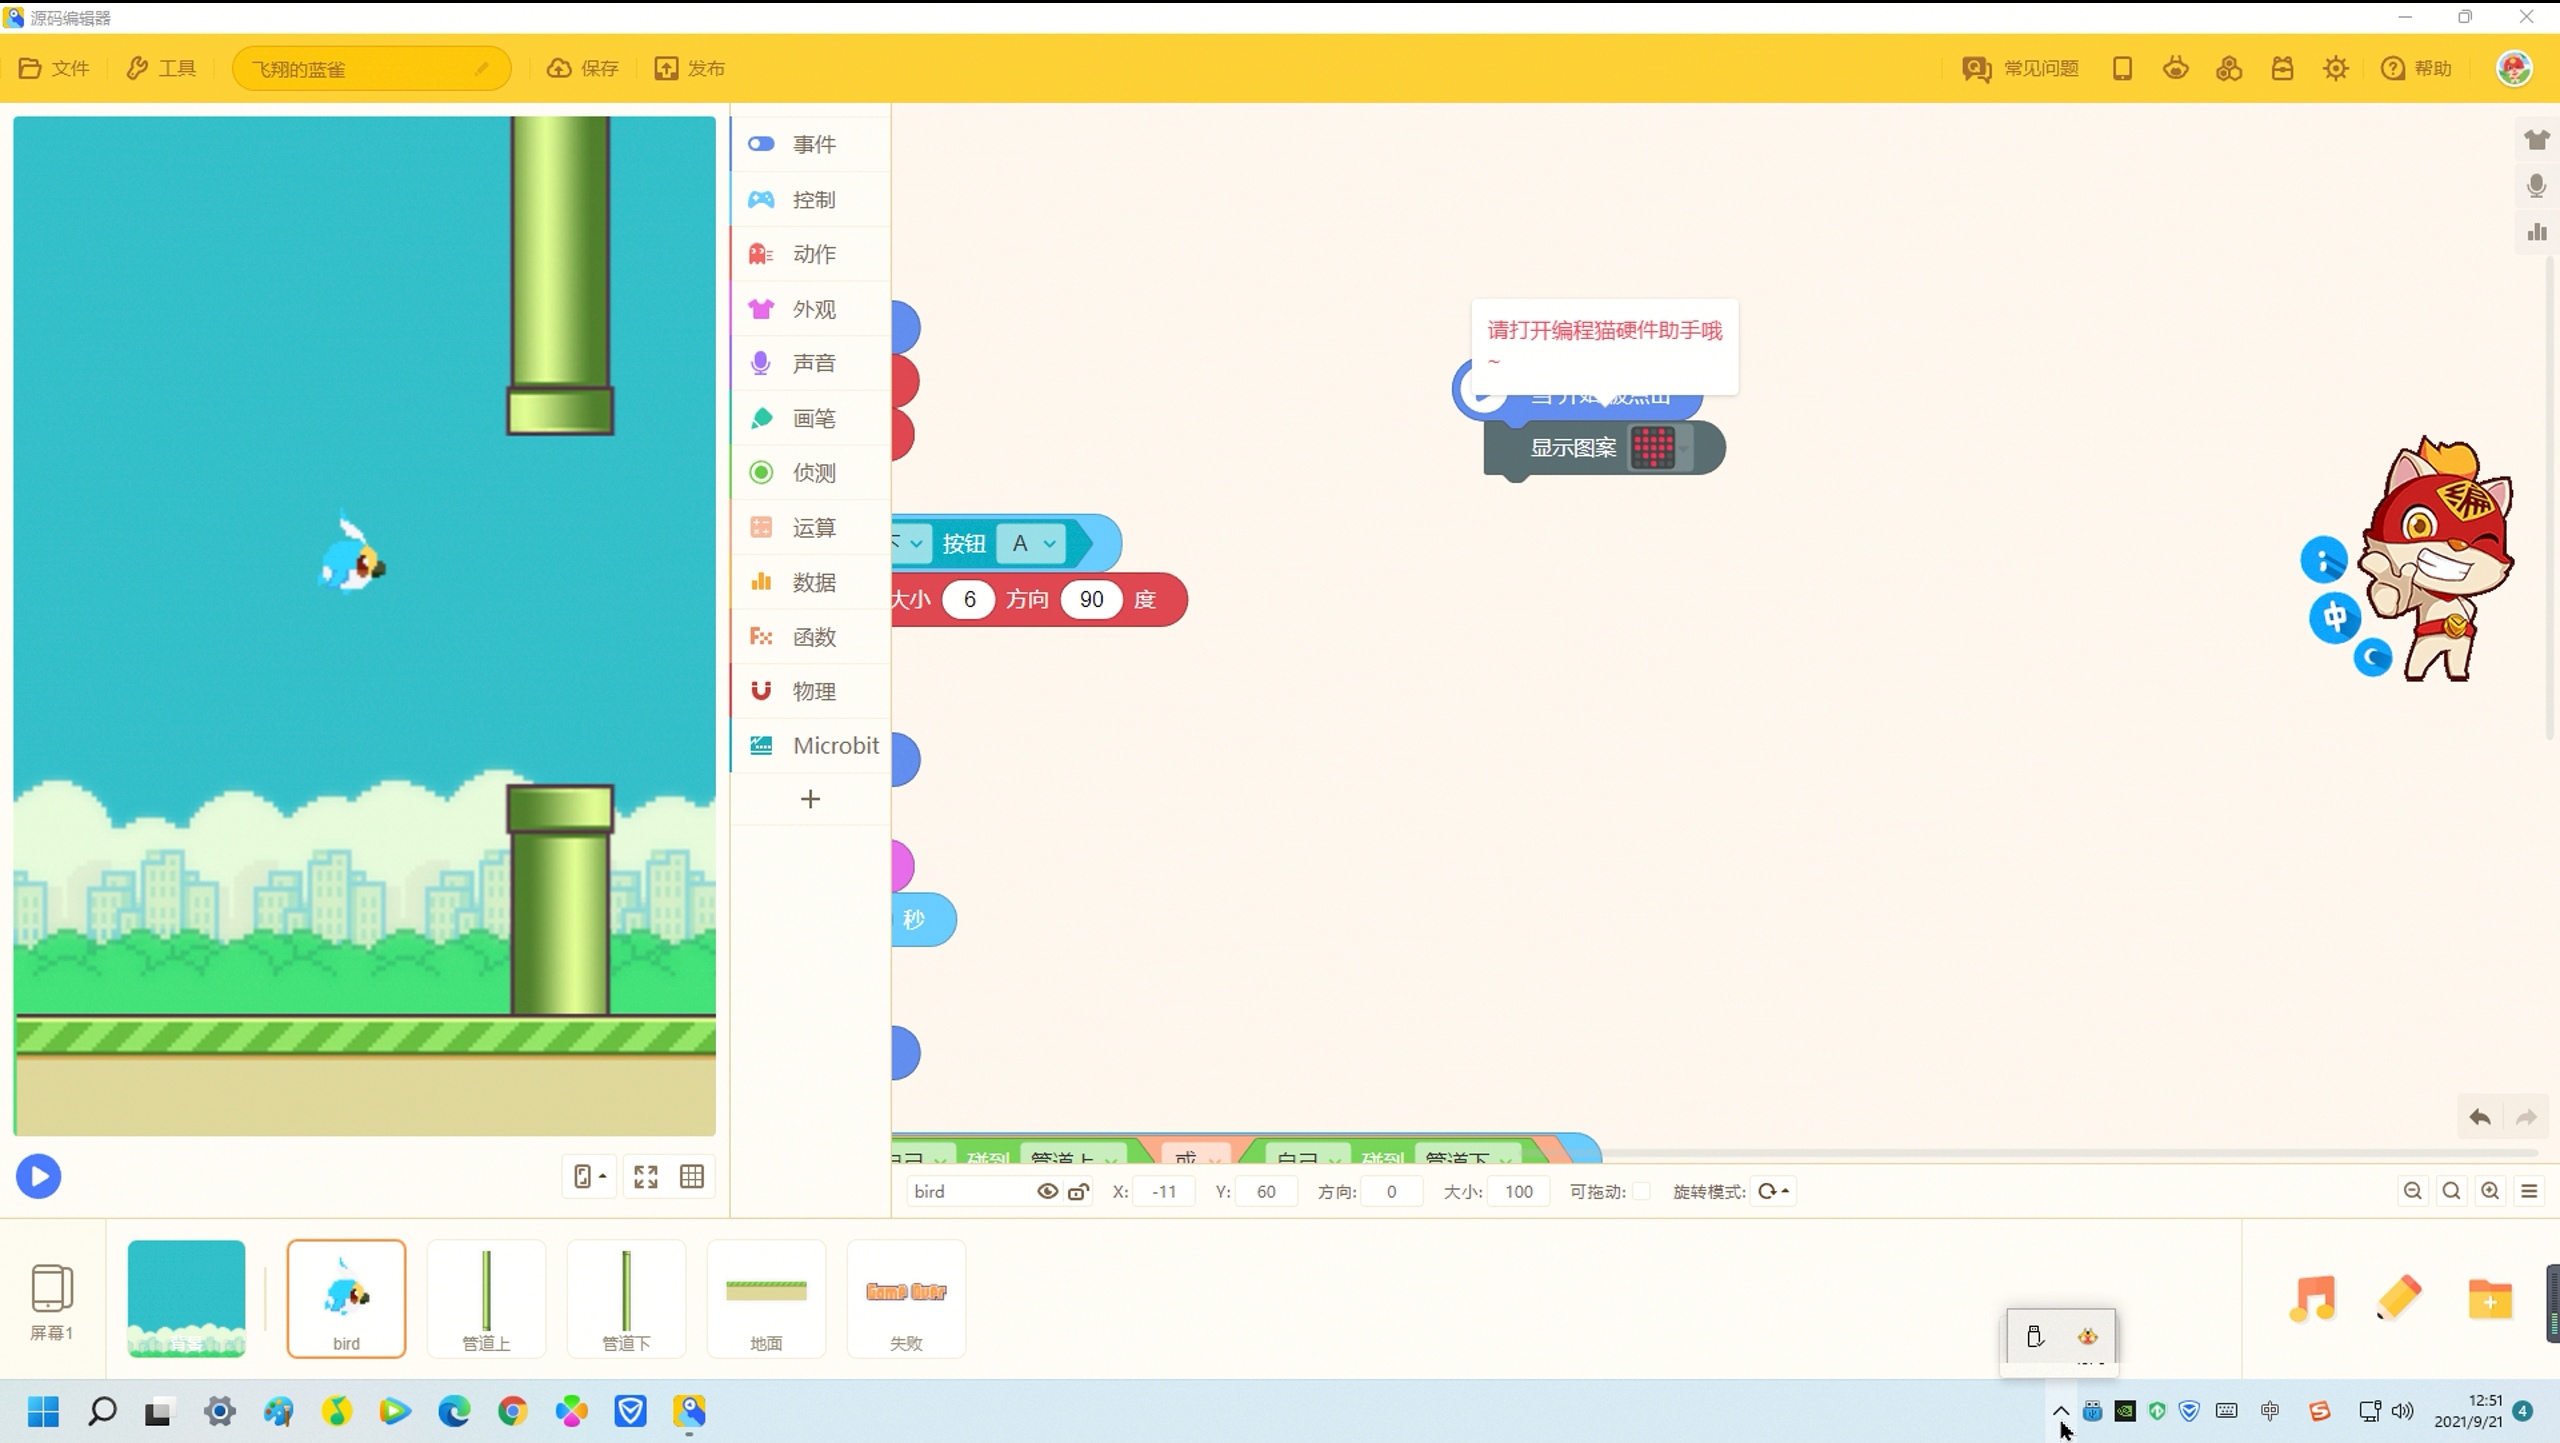This screenshot has height=1443, width=2560.
Task: Click the cat-face icon in top toolbar
Action: (2176, 68)
